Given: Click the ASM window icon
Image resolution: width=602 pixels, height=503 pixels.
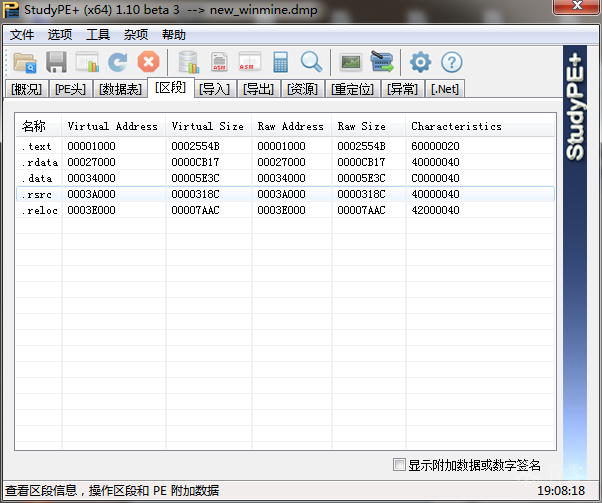Looking at the screenshot, I should pos(250,62).
